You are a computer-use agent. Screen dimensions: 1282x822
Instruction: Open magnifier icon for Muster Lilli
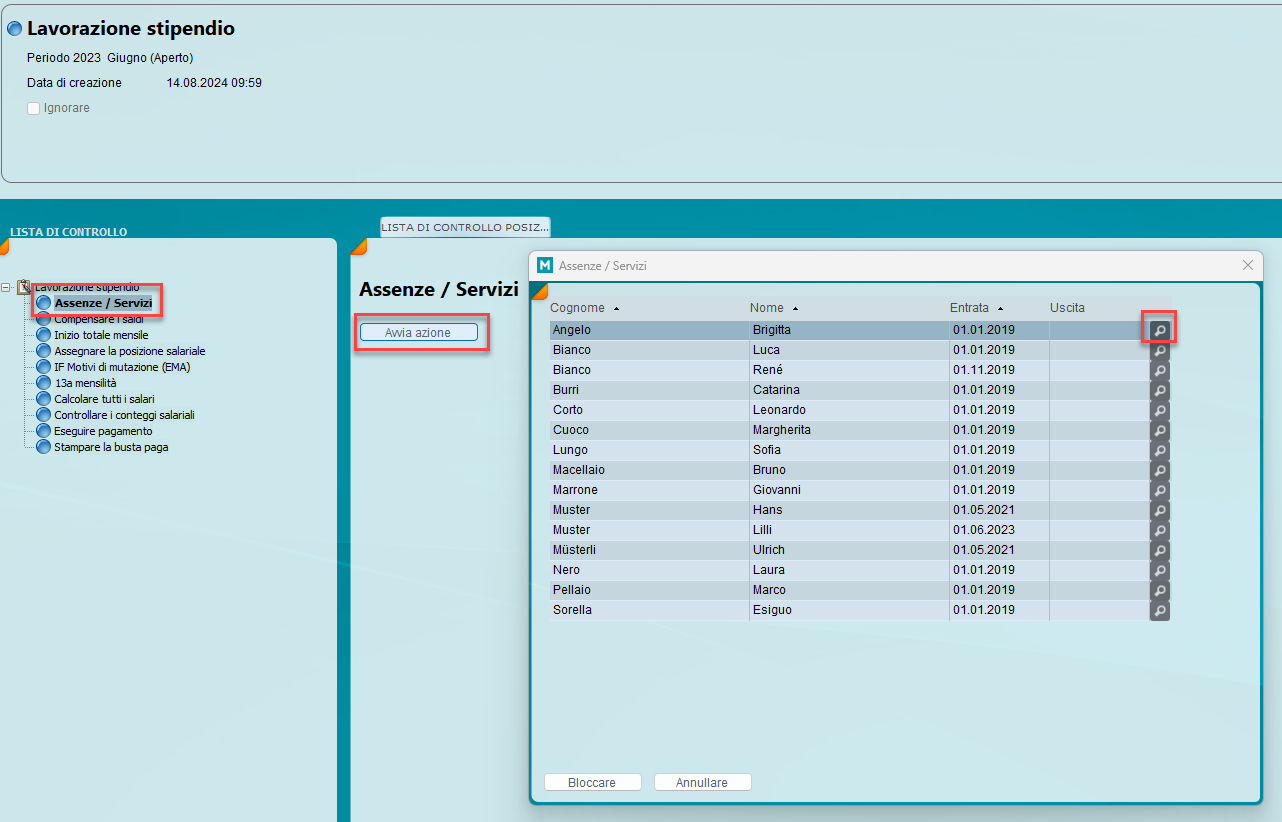[1159, 530]
